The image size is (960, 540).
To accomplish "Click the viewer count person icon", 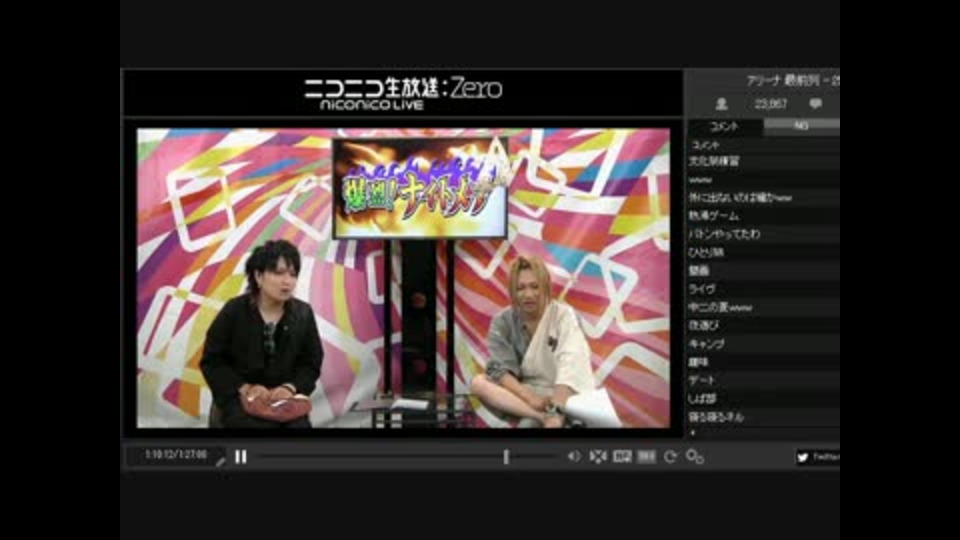I will click(x=722, y=104).
